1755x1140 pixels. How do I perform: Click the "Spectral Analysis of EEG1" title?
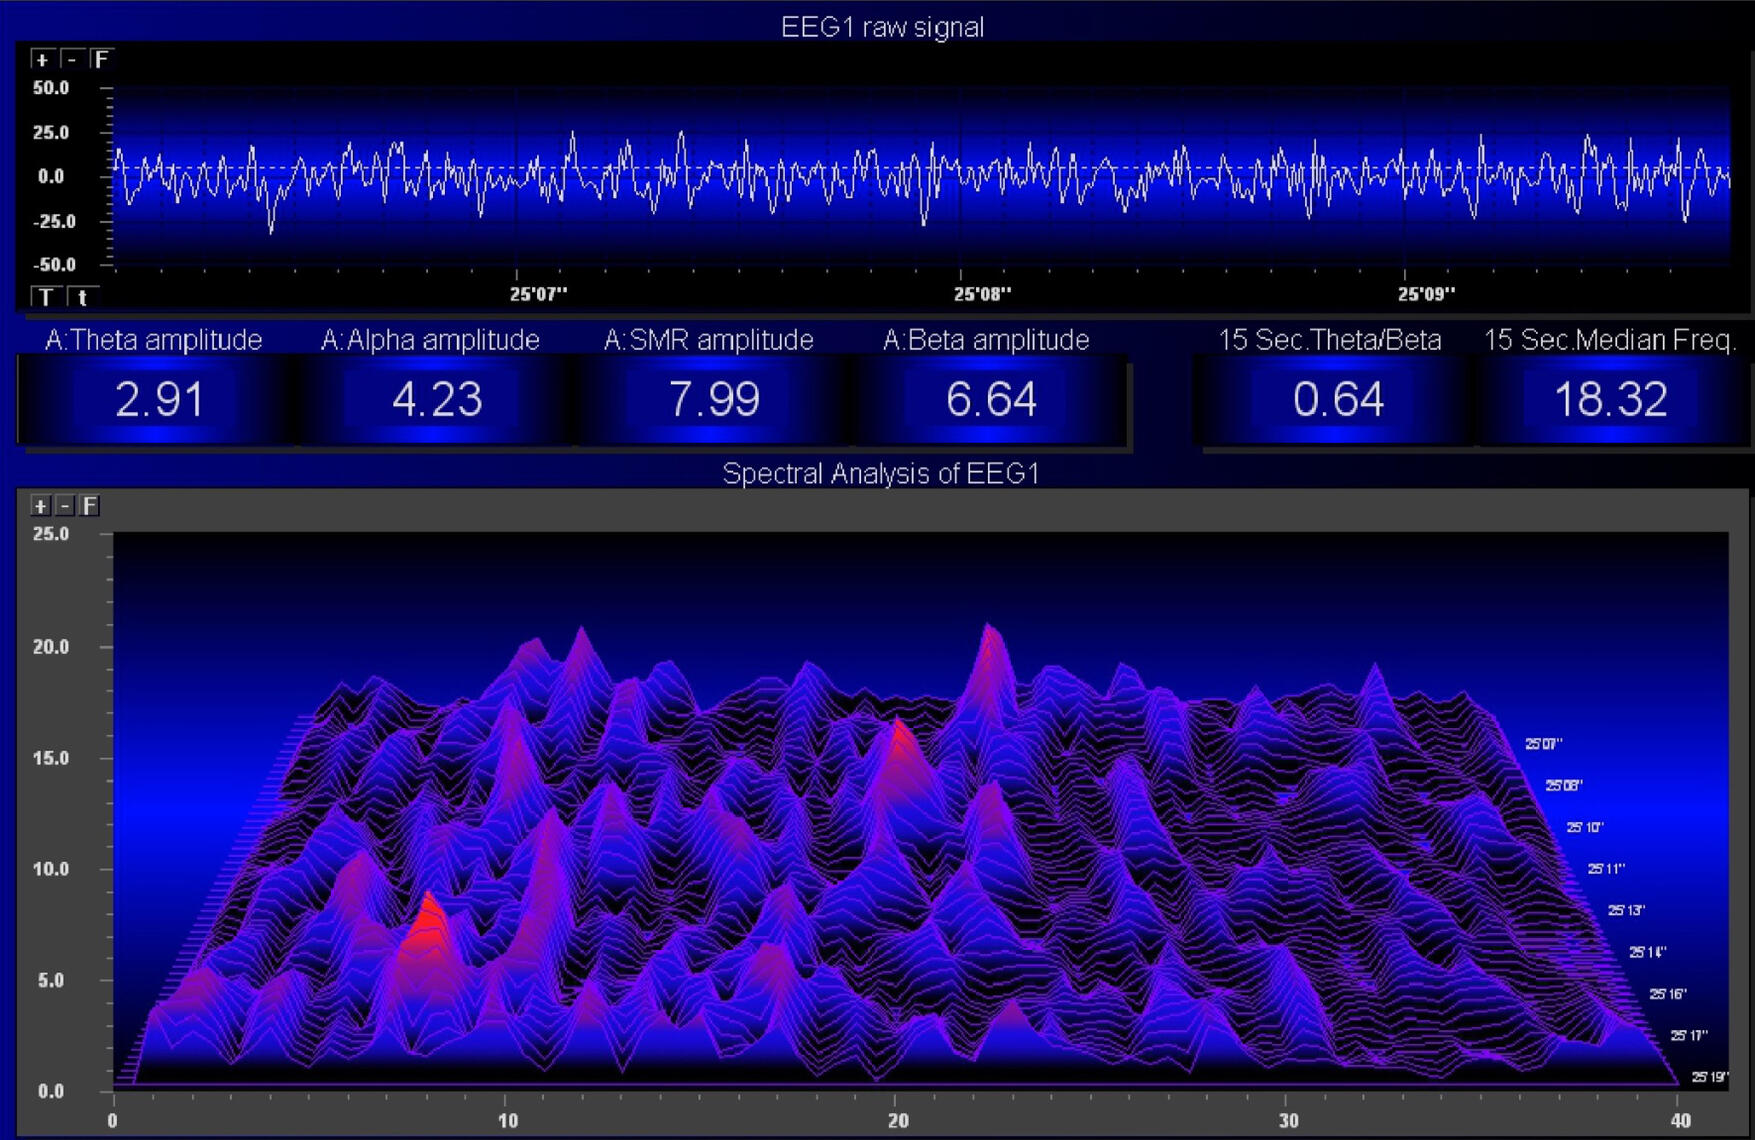[880, 473]
